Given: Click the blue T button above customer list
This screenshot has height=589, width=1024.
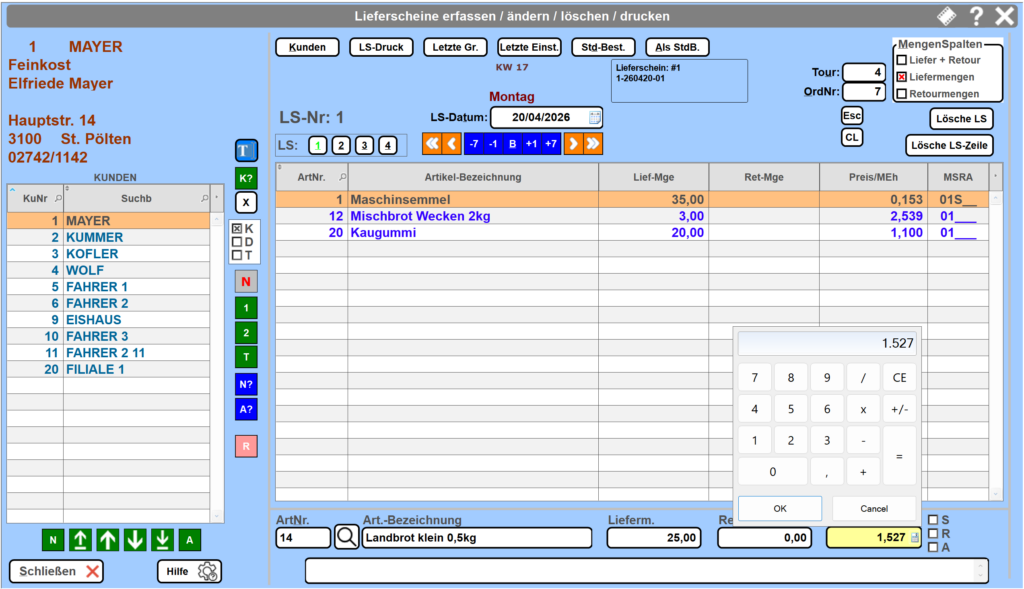Looking at the screenshot, I should 246,151.
